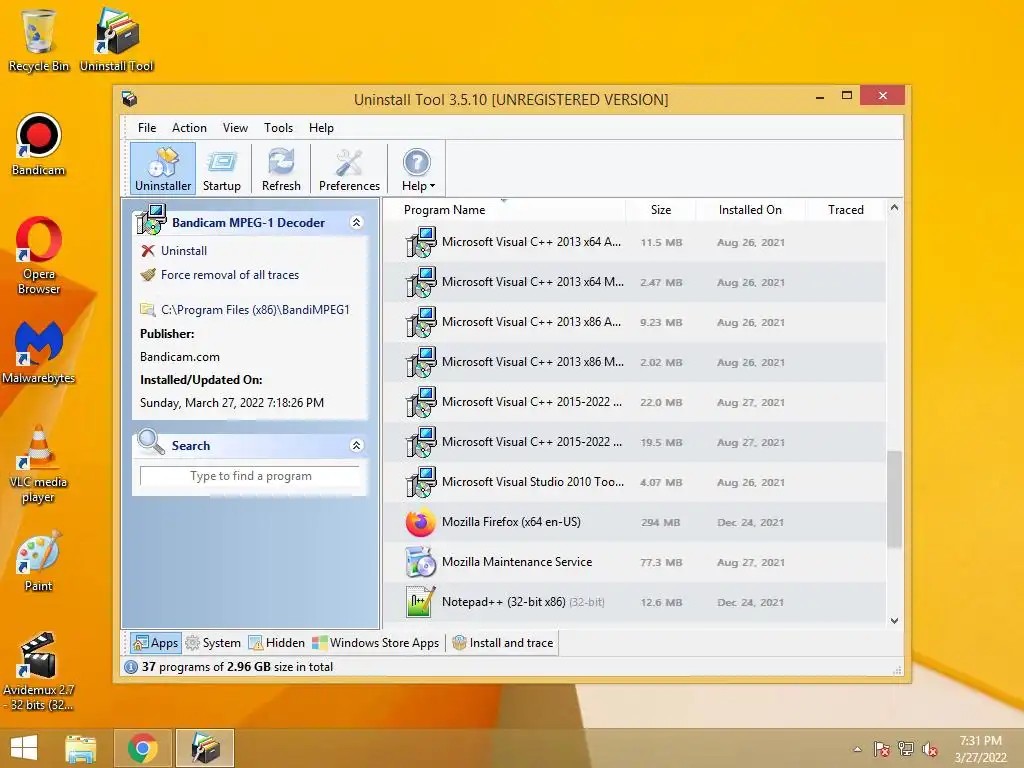Viewport: 1024px width, 768px height.
Task: Select Microsoft Visual C++ 2013 x64 M... icon
Action: pyautogui.click(x=421, y=282)
